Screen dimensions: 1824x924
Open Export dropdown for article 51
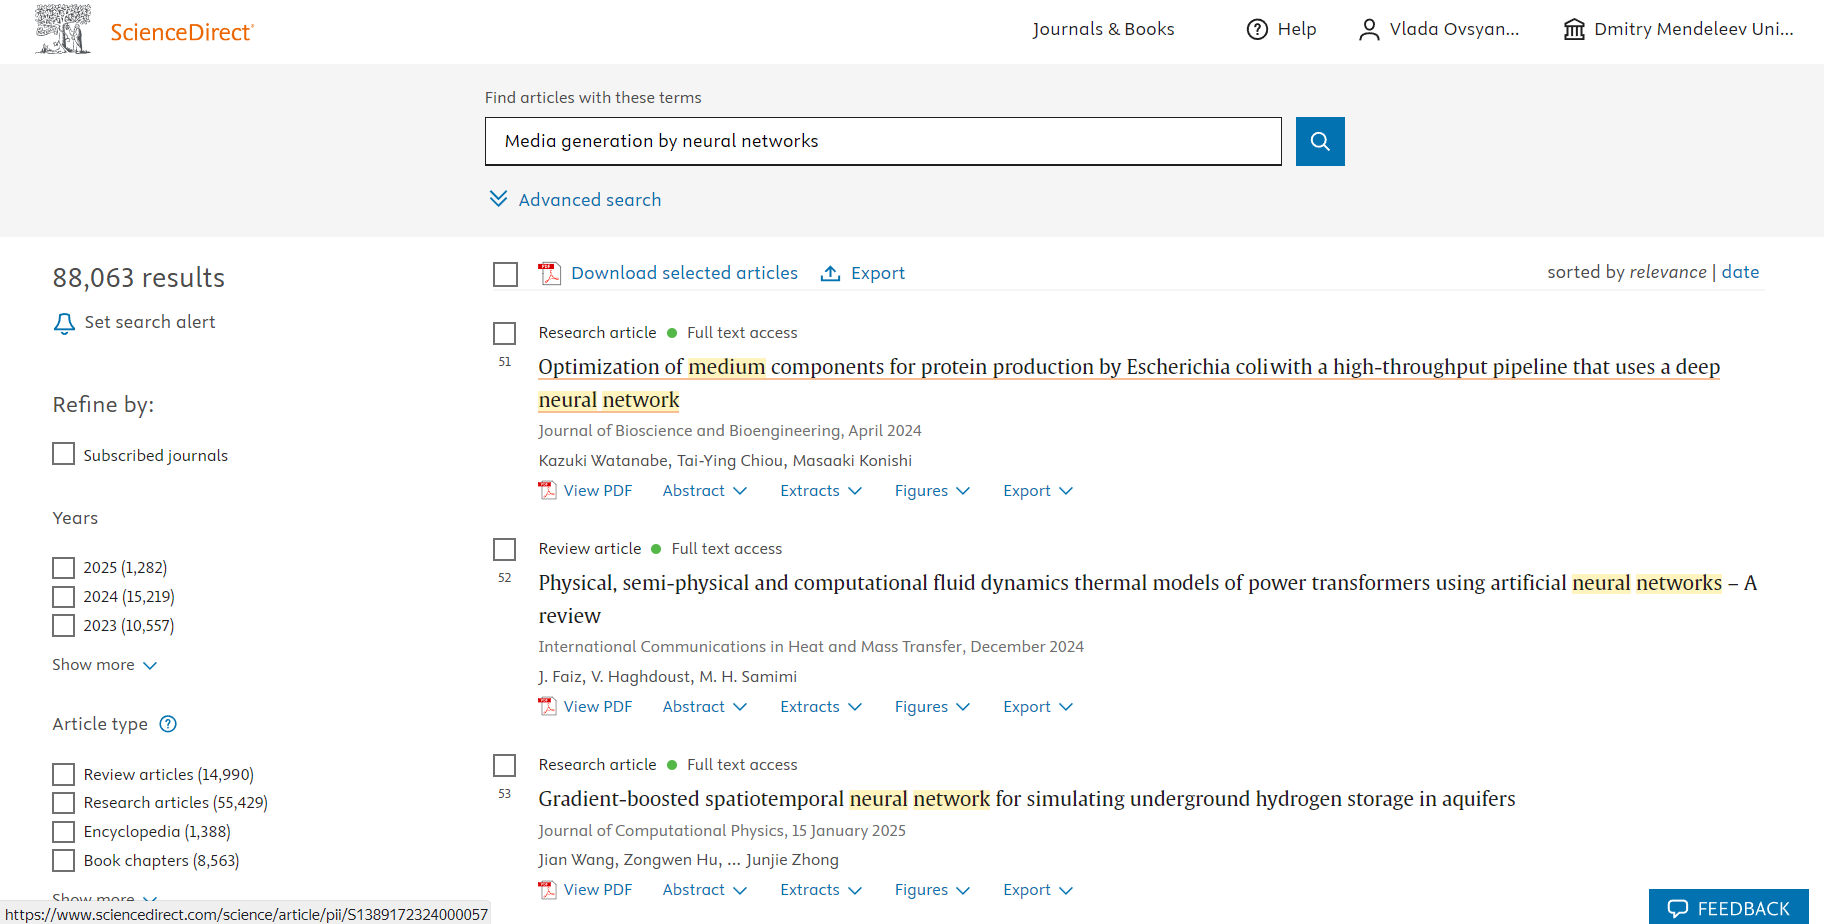click(1038, 490)
